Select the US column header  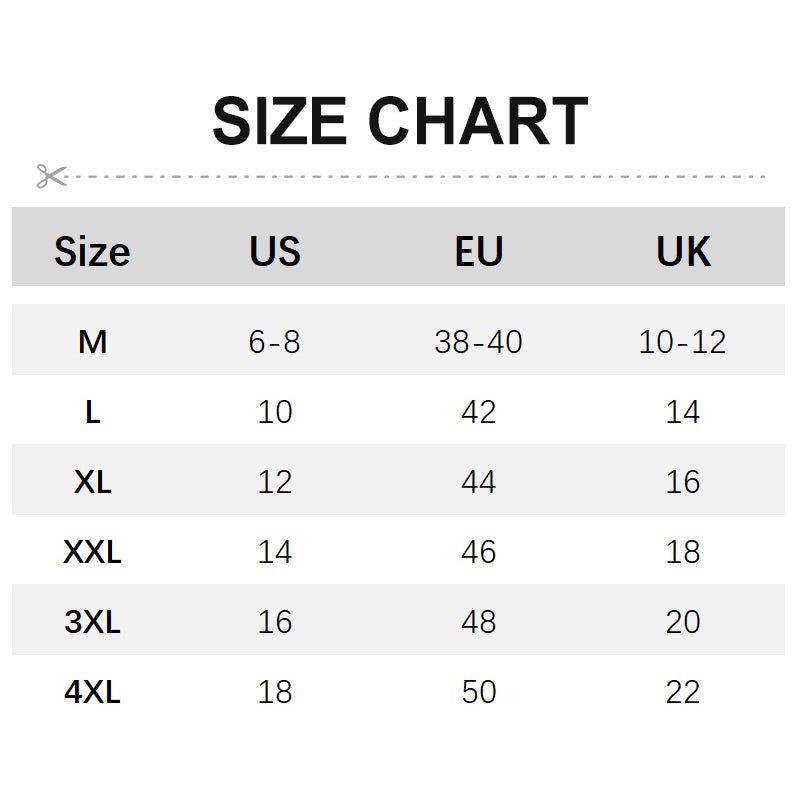coord(275,251)
